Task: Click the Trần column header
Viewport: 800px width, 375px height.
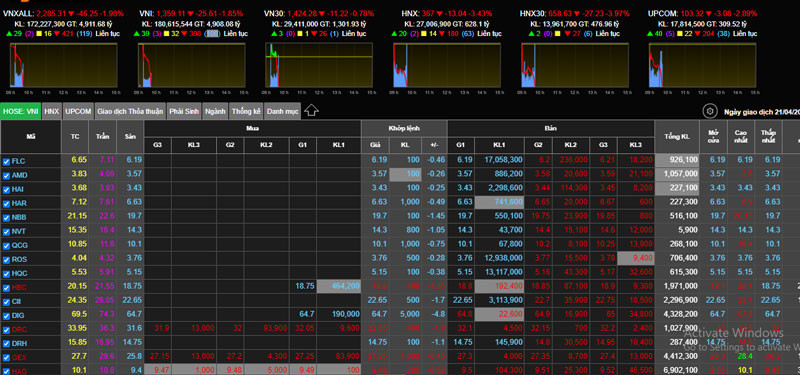Action: [x=102, y=137]
